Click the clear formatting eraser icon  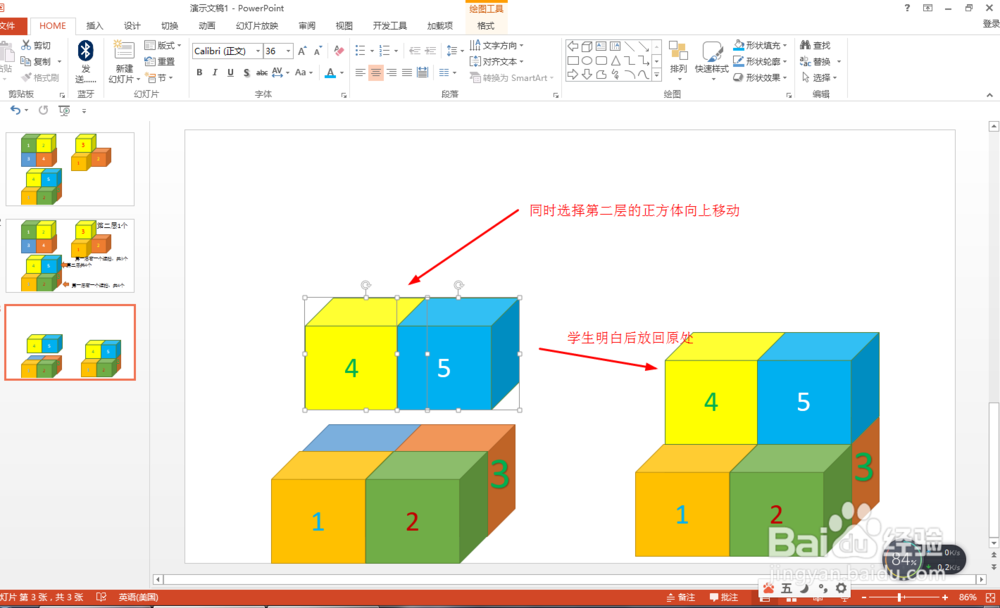pyautogui.click(x=339, y=51)
